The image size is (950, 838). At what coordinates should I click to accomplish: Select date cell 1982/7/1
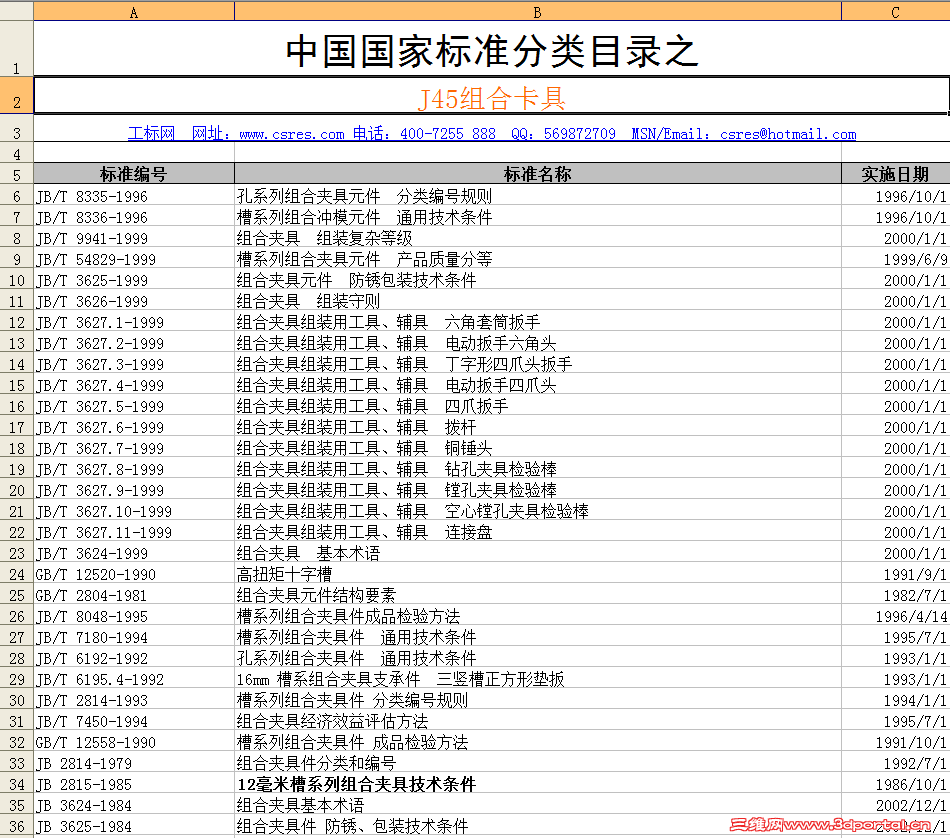895,595
